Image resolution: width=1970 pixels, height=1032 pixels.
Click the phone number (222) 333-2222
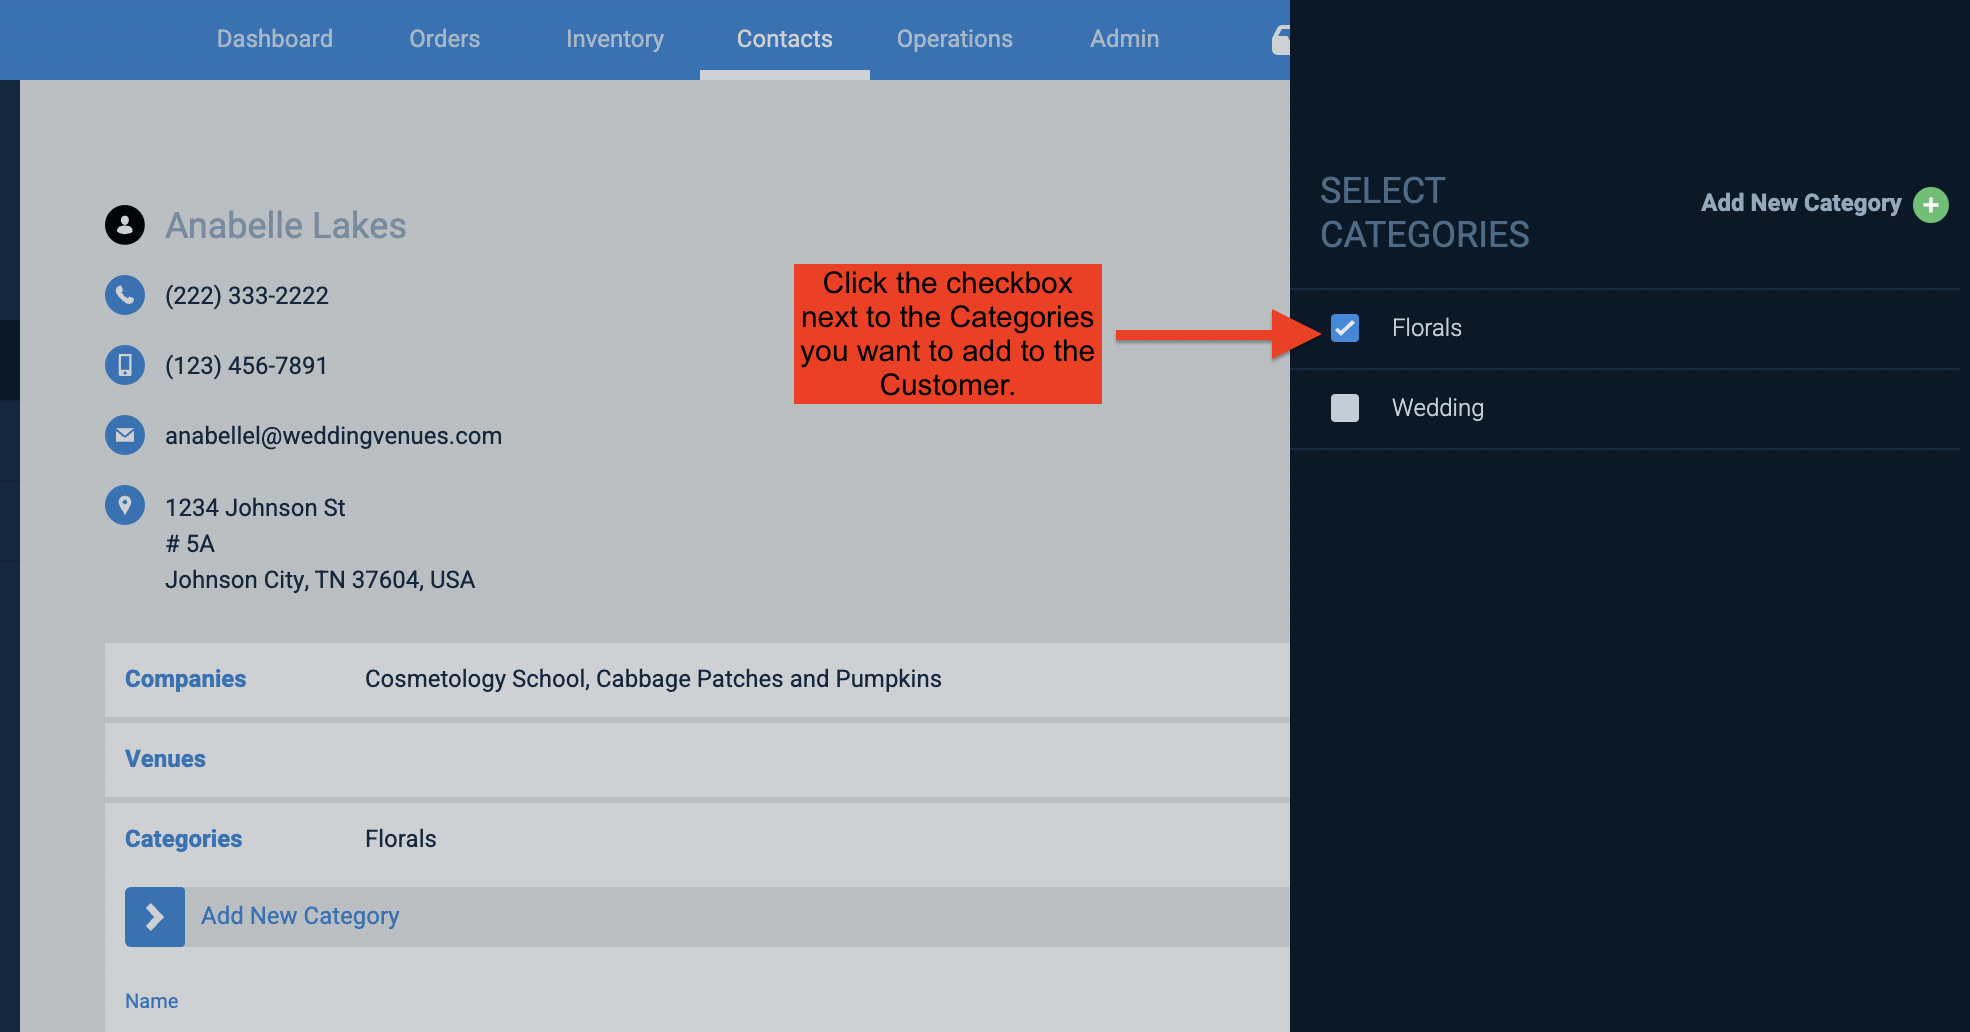point(247,296)
